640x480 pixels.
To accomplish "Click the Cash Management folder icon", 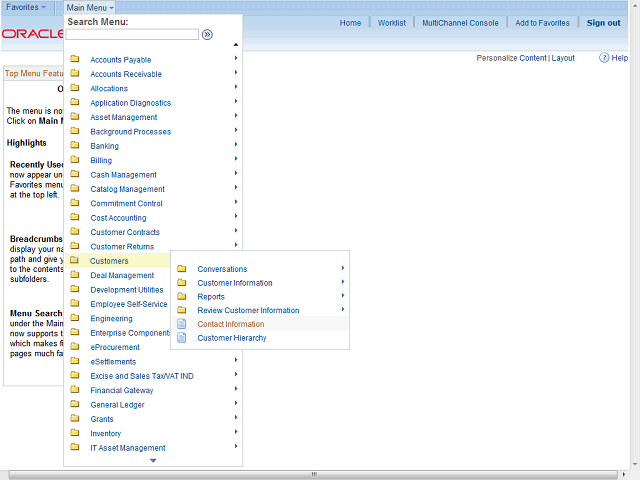I will [x=75, y=174].
